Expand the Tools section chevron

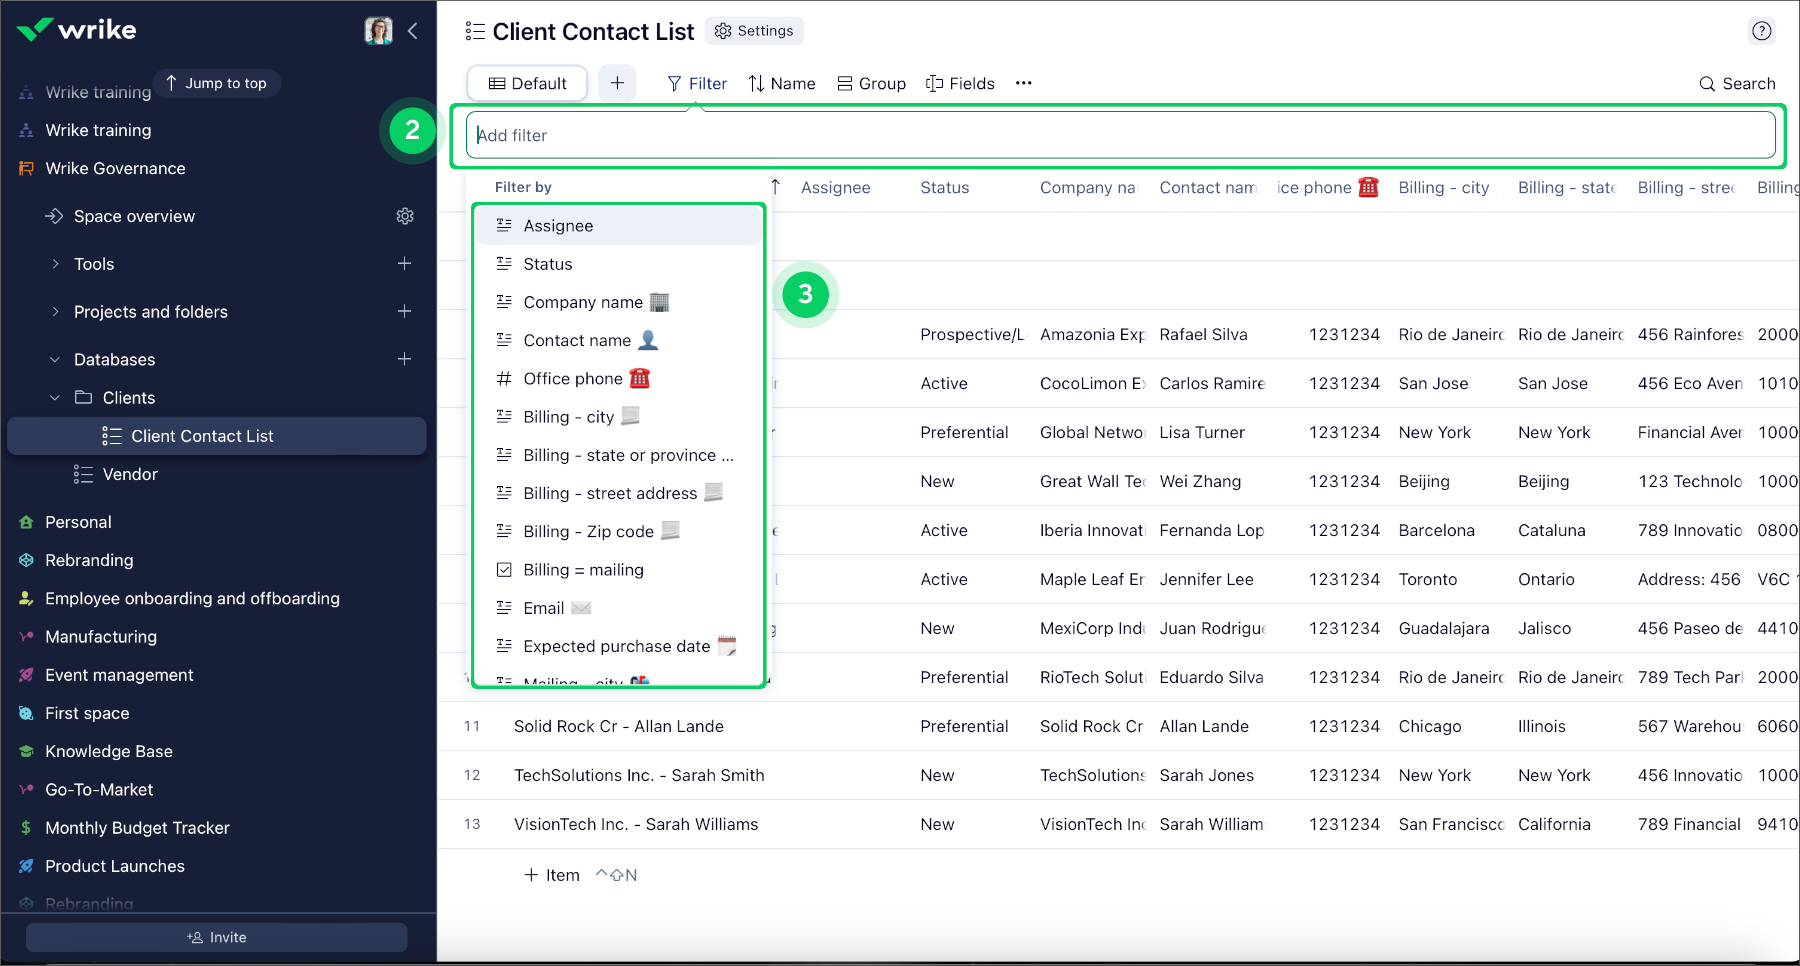coord(56,264)
